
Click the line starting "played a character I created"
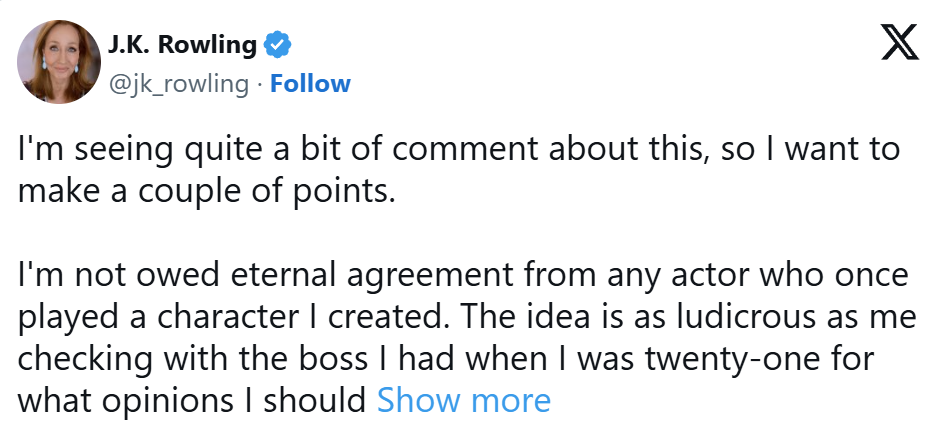pyautogui.click(x=467, y=315)
